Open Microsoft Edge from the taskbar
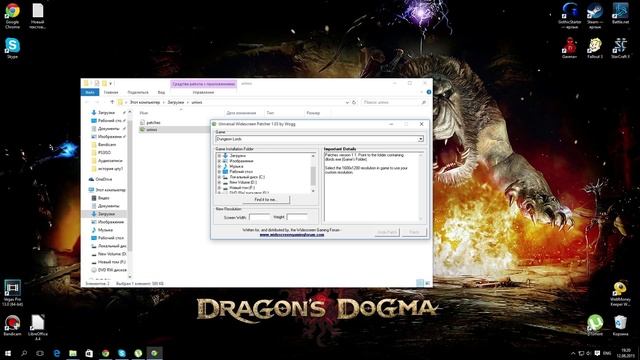Viewport: 640px width, 360px height. click(57, 353)
